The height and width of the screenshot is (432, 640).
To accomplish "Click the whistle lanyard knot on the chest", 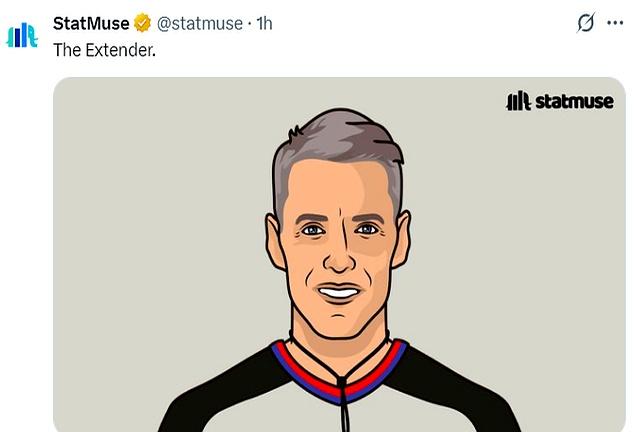I will pyautogui.click(x=342, y=384).
